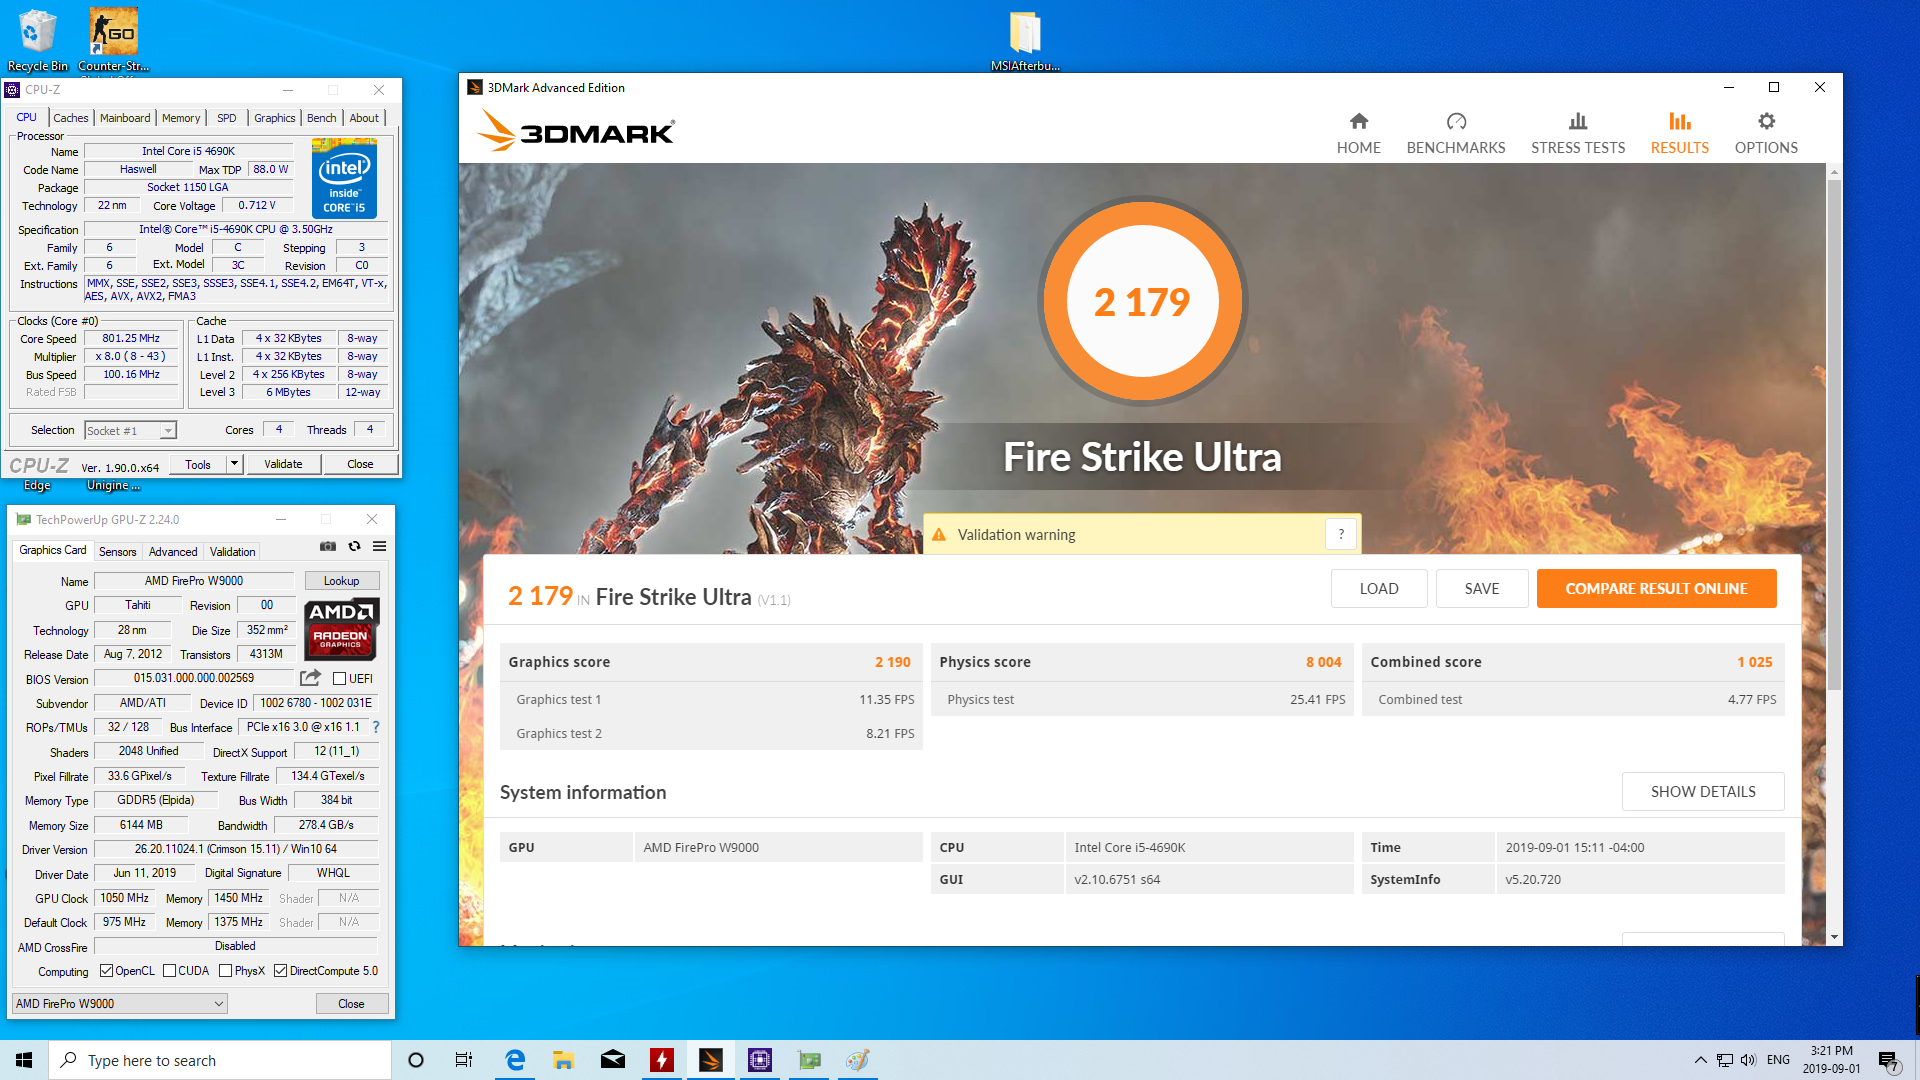Viewport: 1920px width, 1080px height.
Task: Open the 3DMark Home section
Action: tap(1358, 133)
